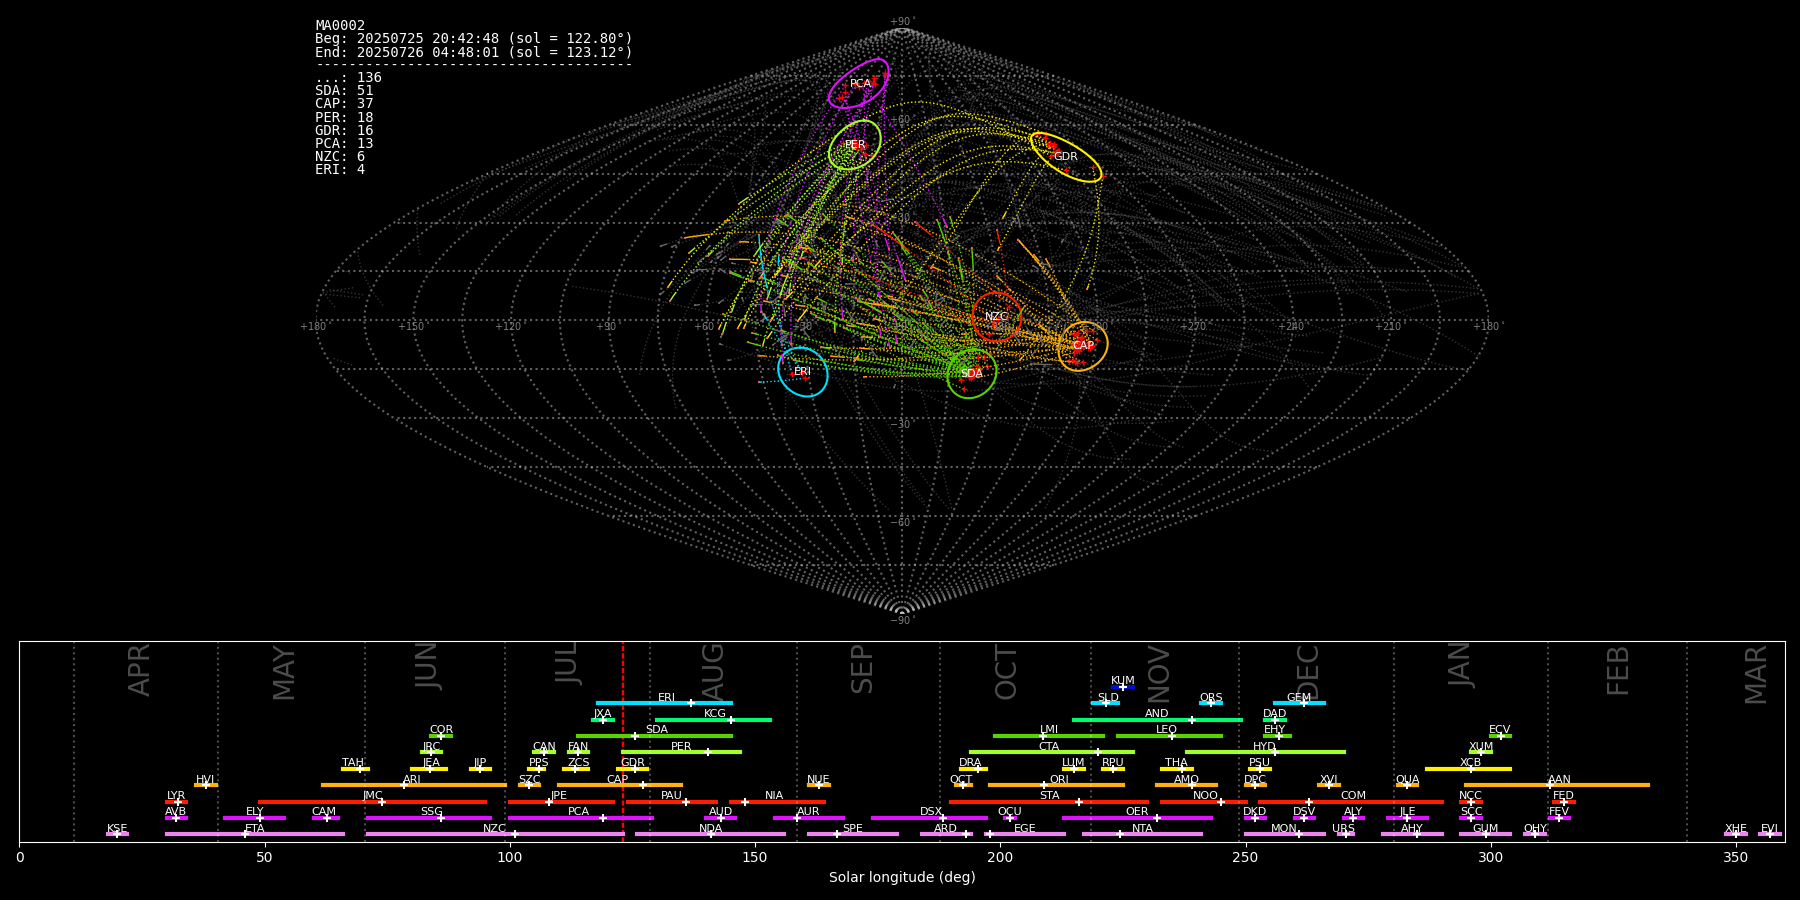Select the red NZC radiant circle on map
Screen dimensions: 1800x900
997,317
